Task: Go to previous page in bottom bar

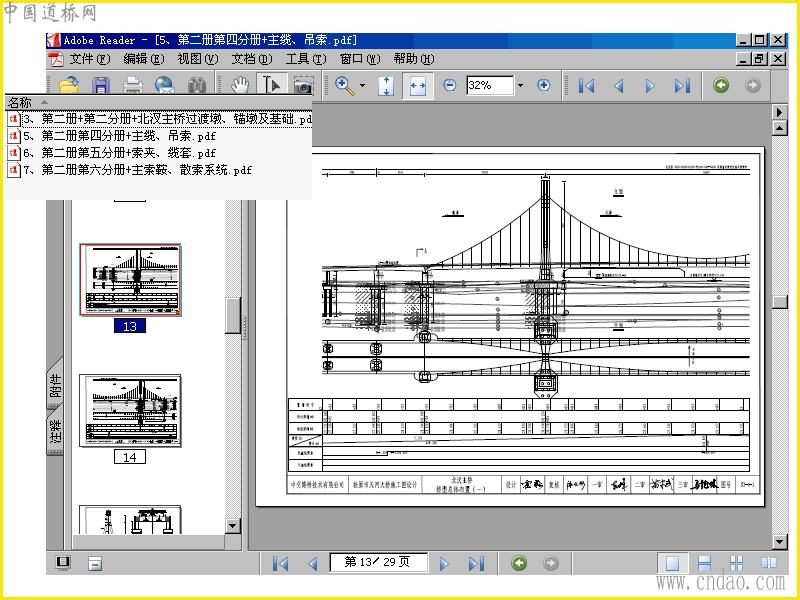Action: point(313,563)
